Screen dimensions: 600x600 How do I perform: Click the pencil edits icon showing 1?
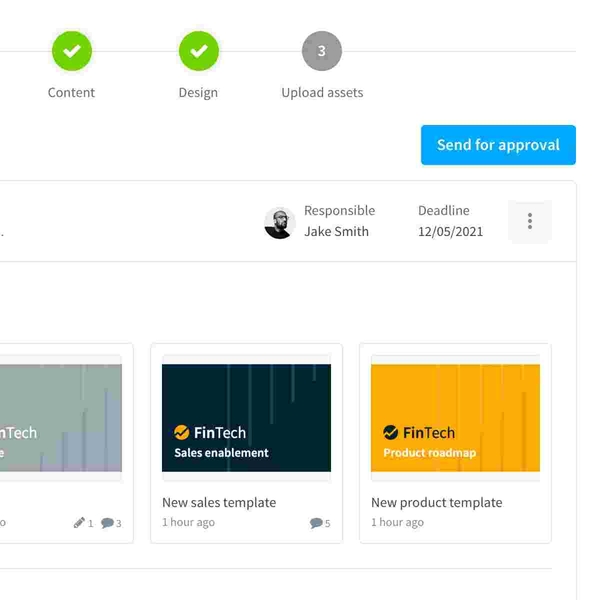tap(79, 523)
